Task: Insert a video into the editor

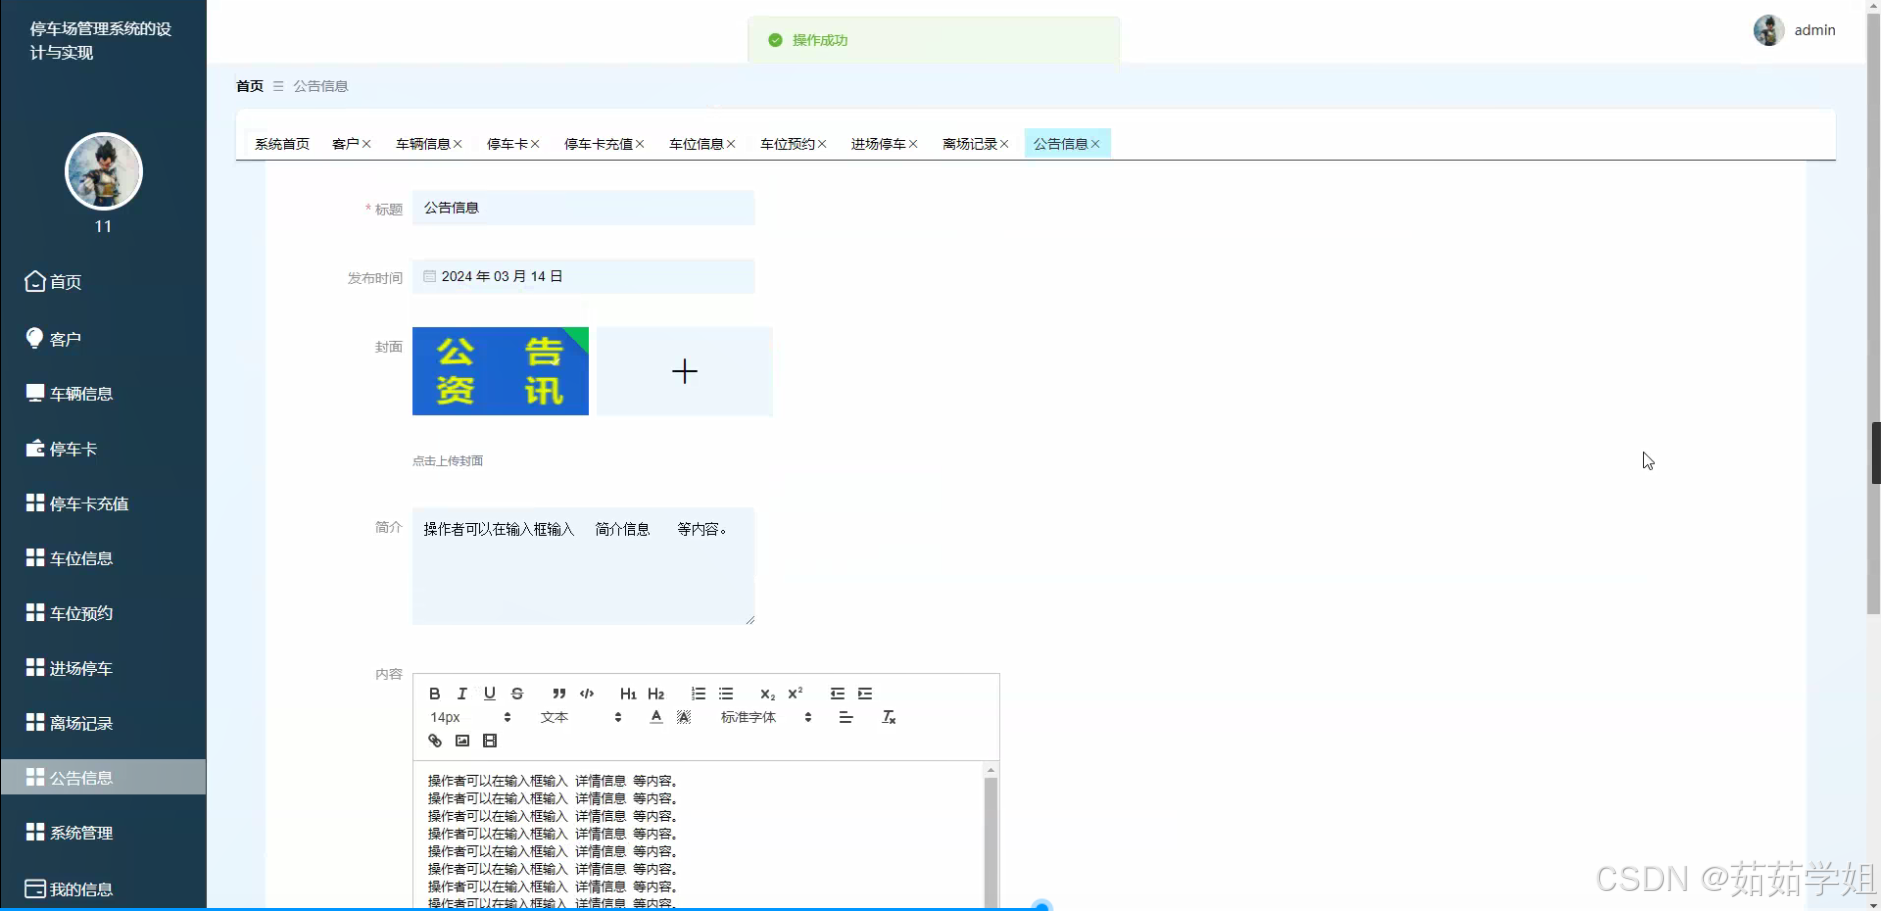Action: (x=489, y=741)
